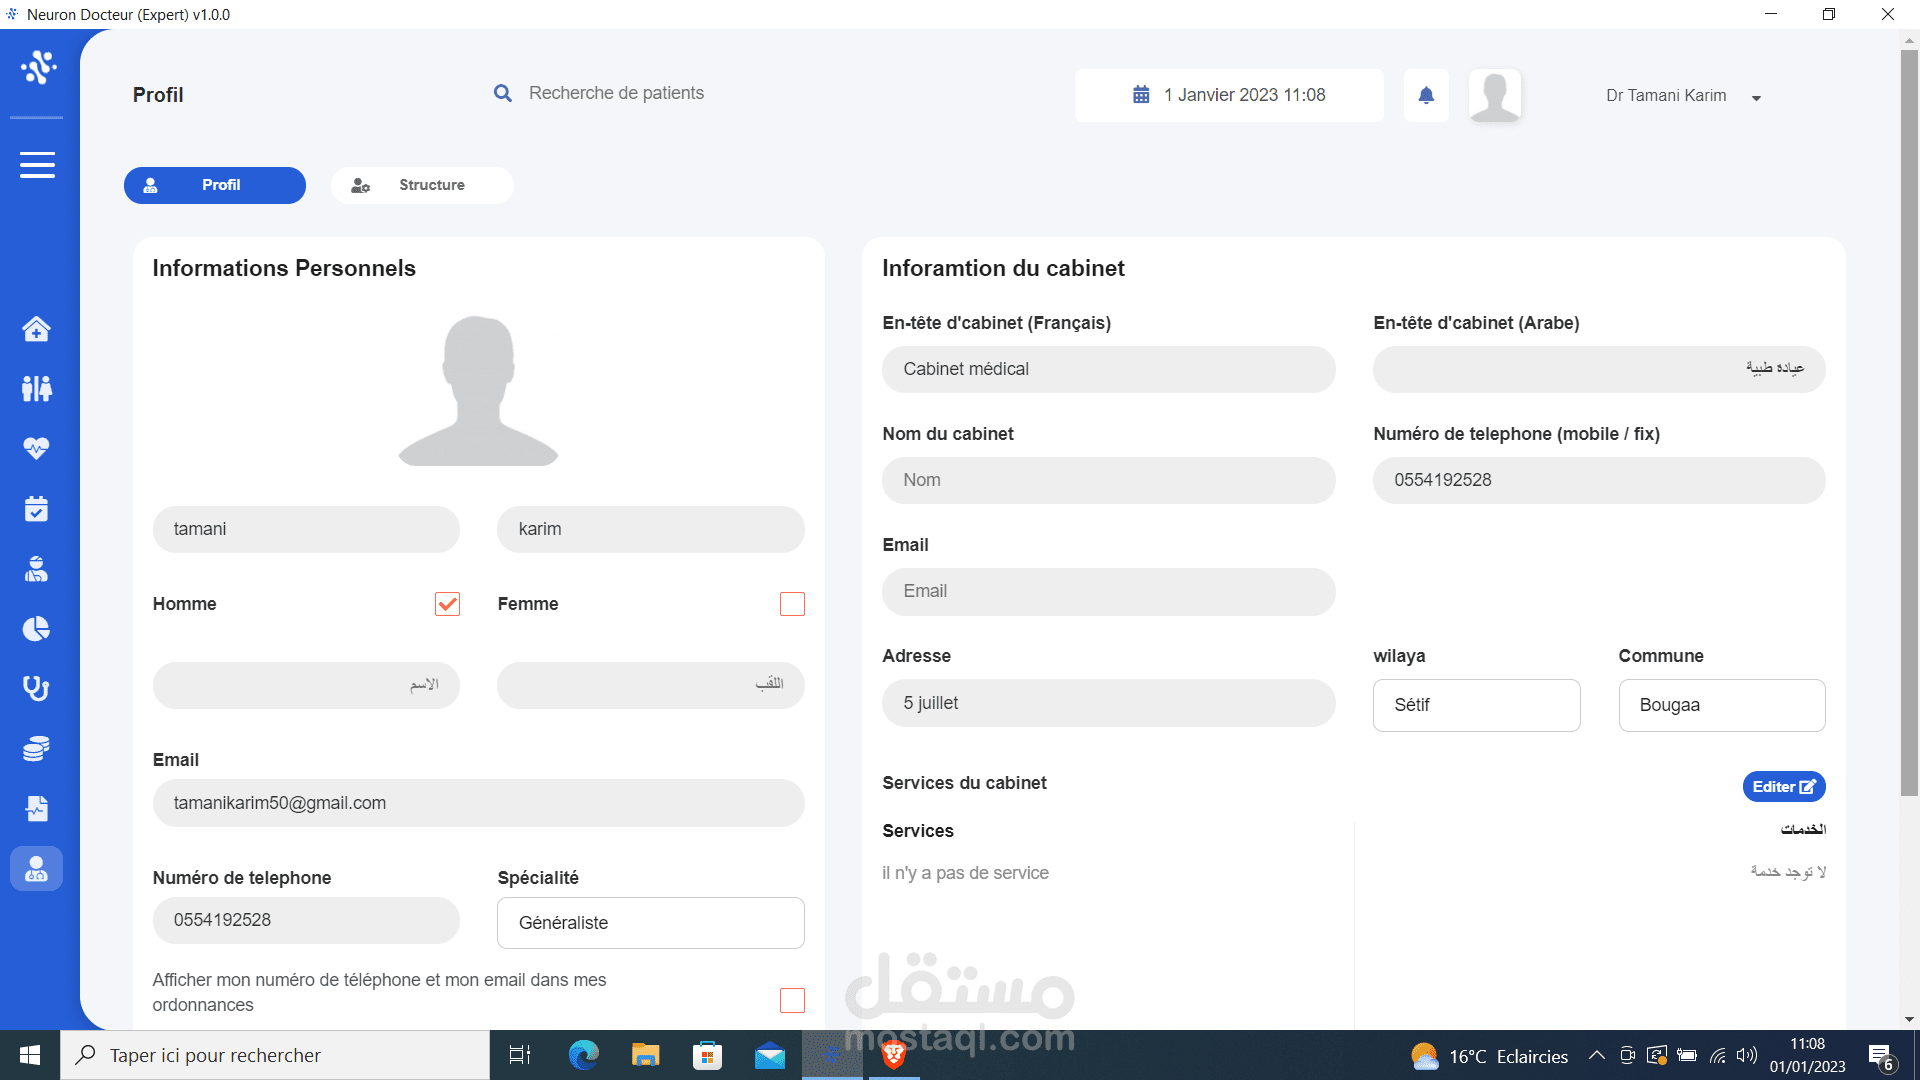Screen dimensions: 1920x1080
Task: Open the pie chart statistics icon
Action: (37, 629)
